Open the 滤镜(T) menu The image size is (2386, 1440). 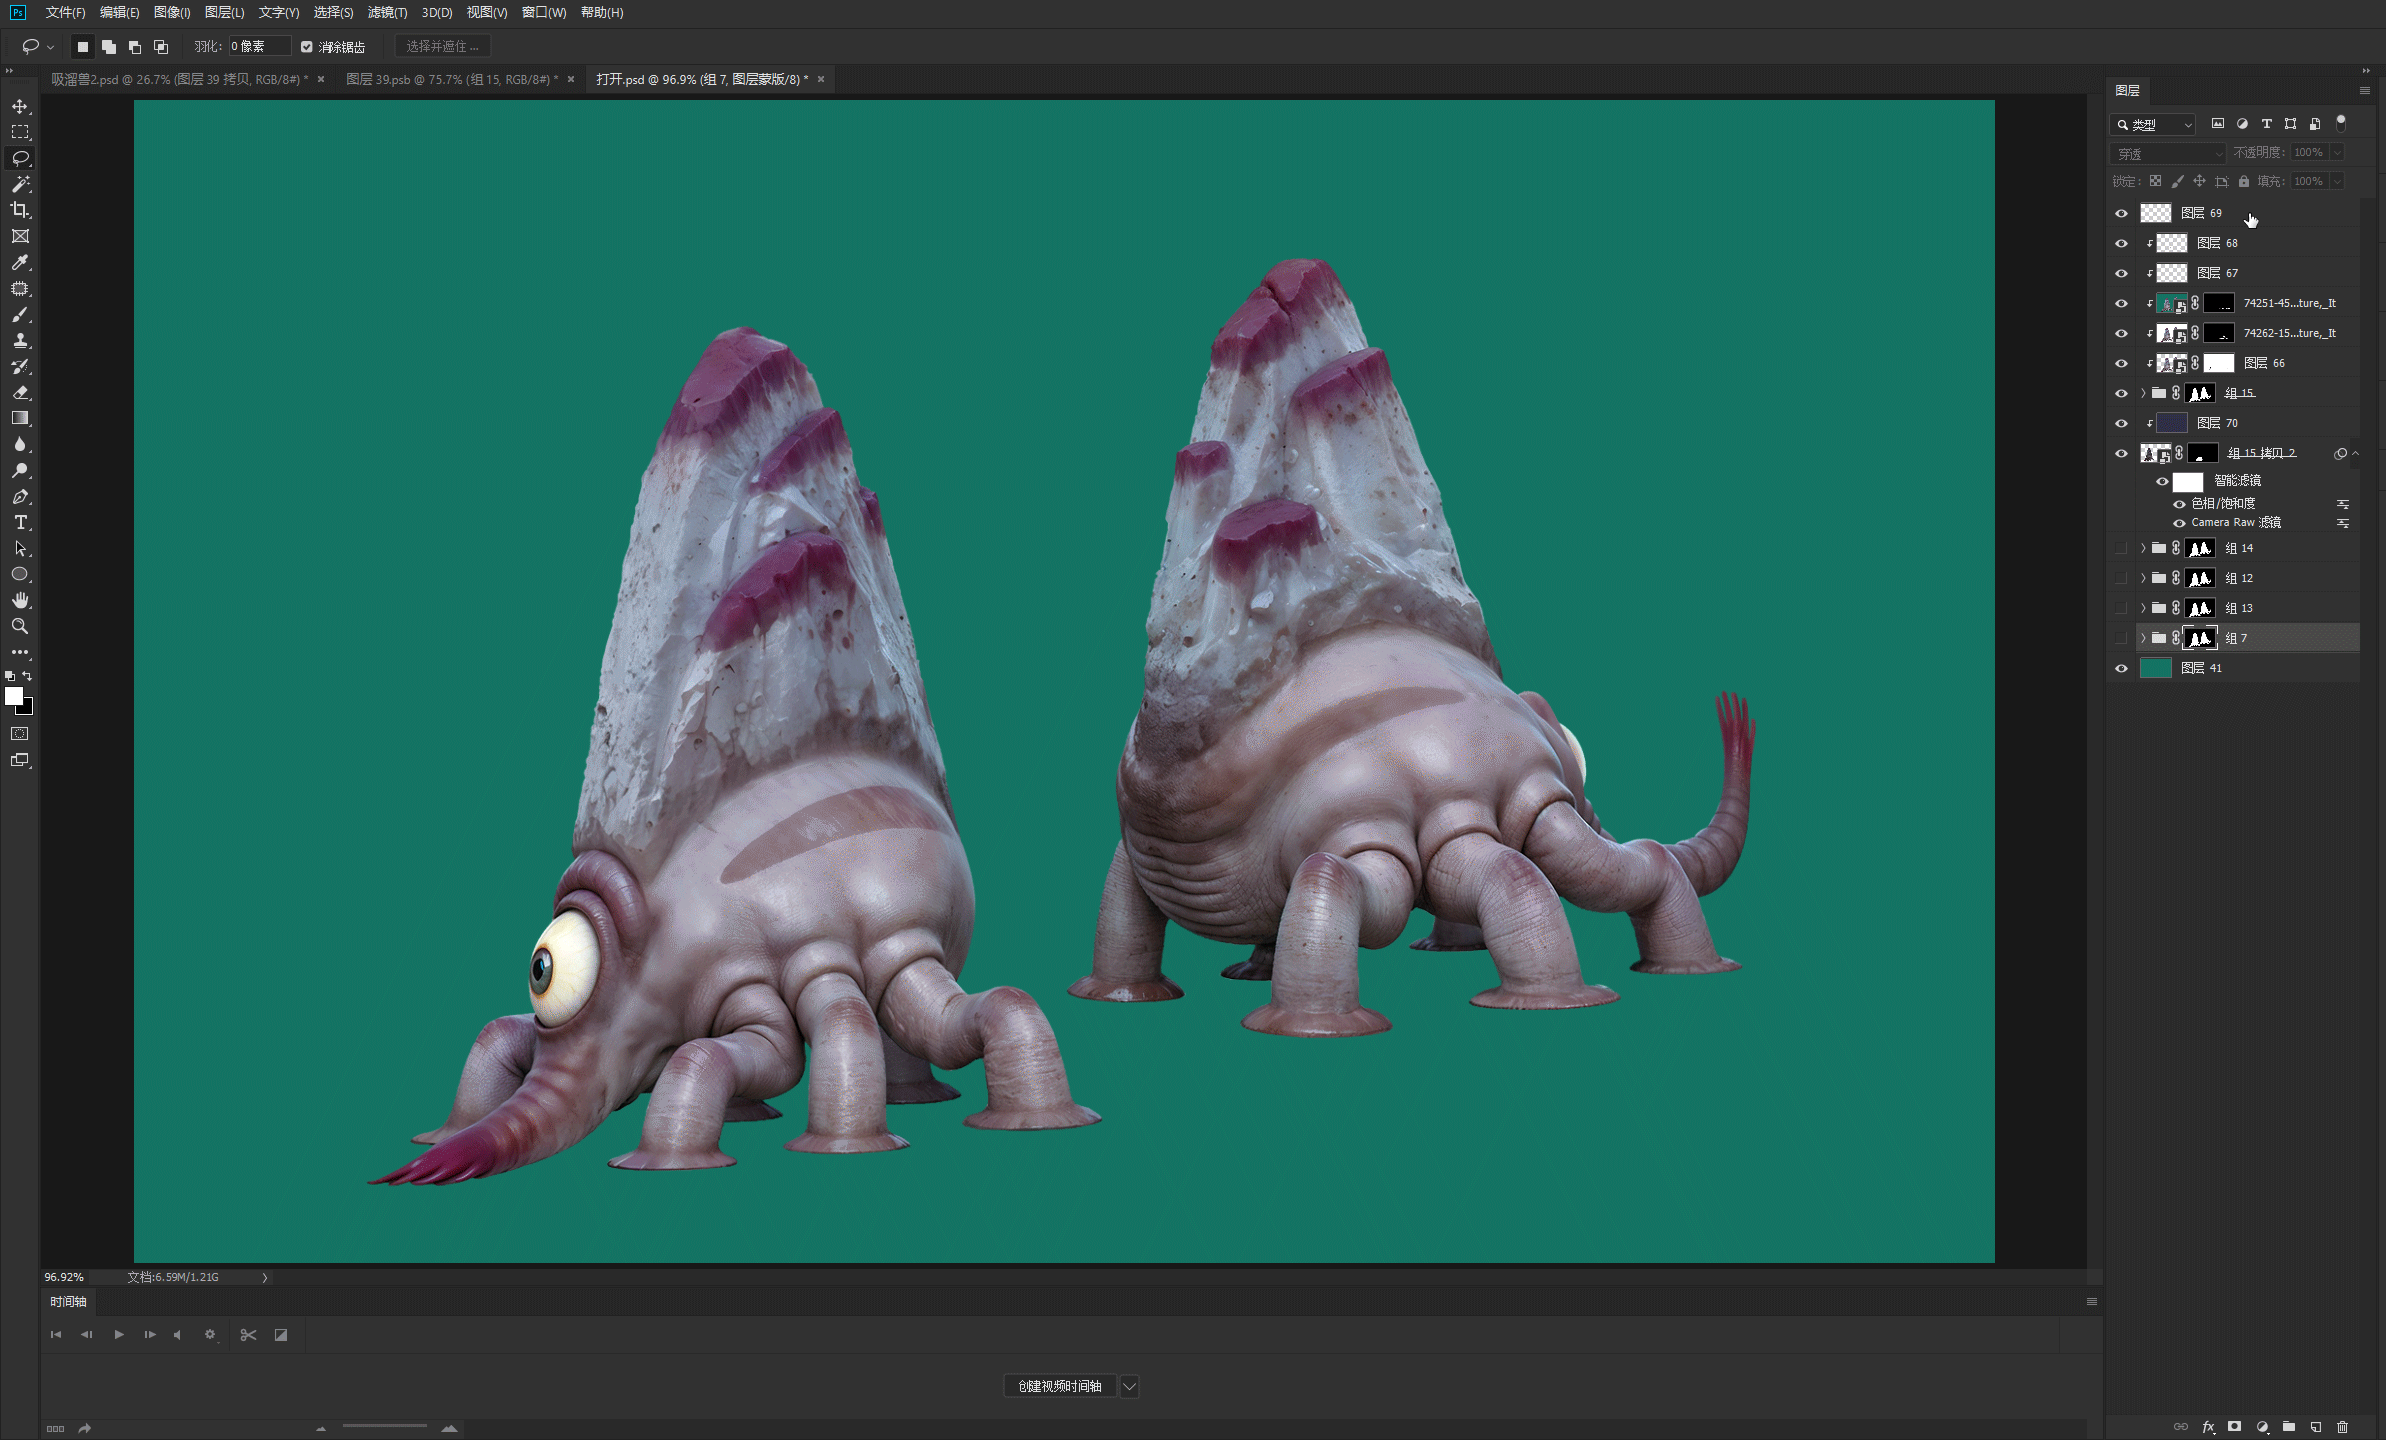[387, 12]
